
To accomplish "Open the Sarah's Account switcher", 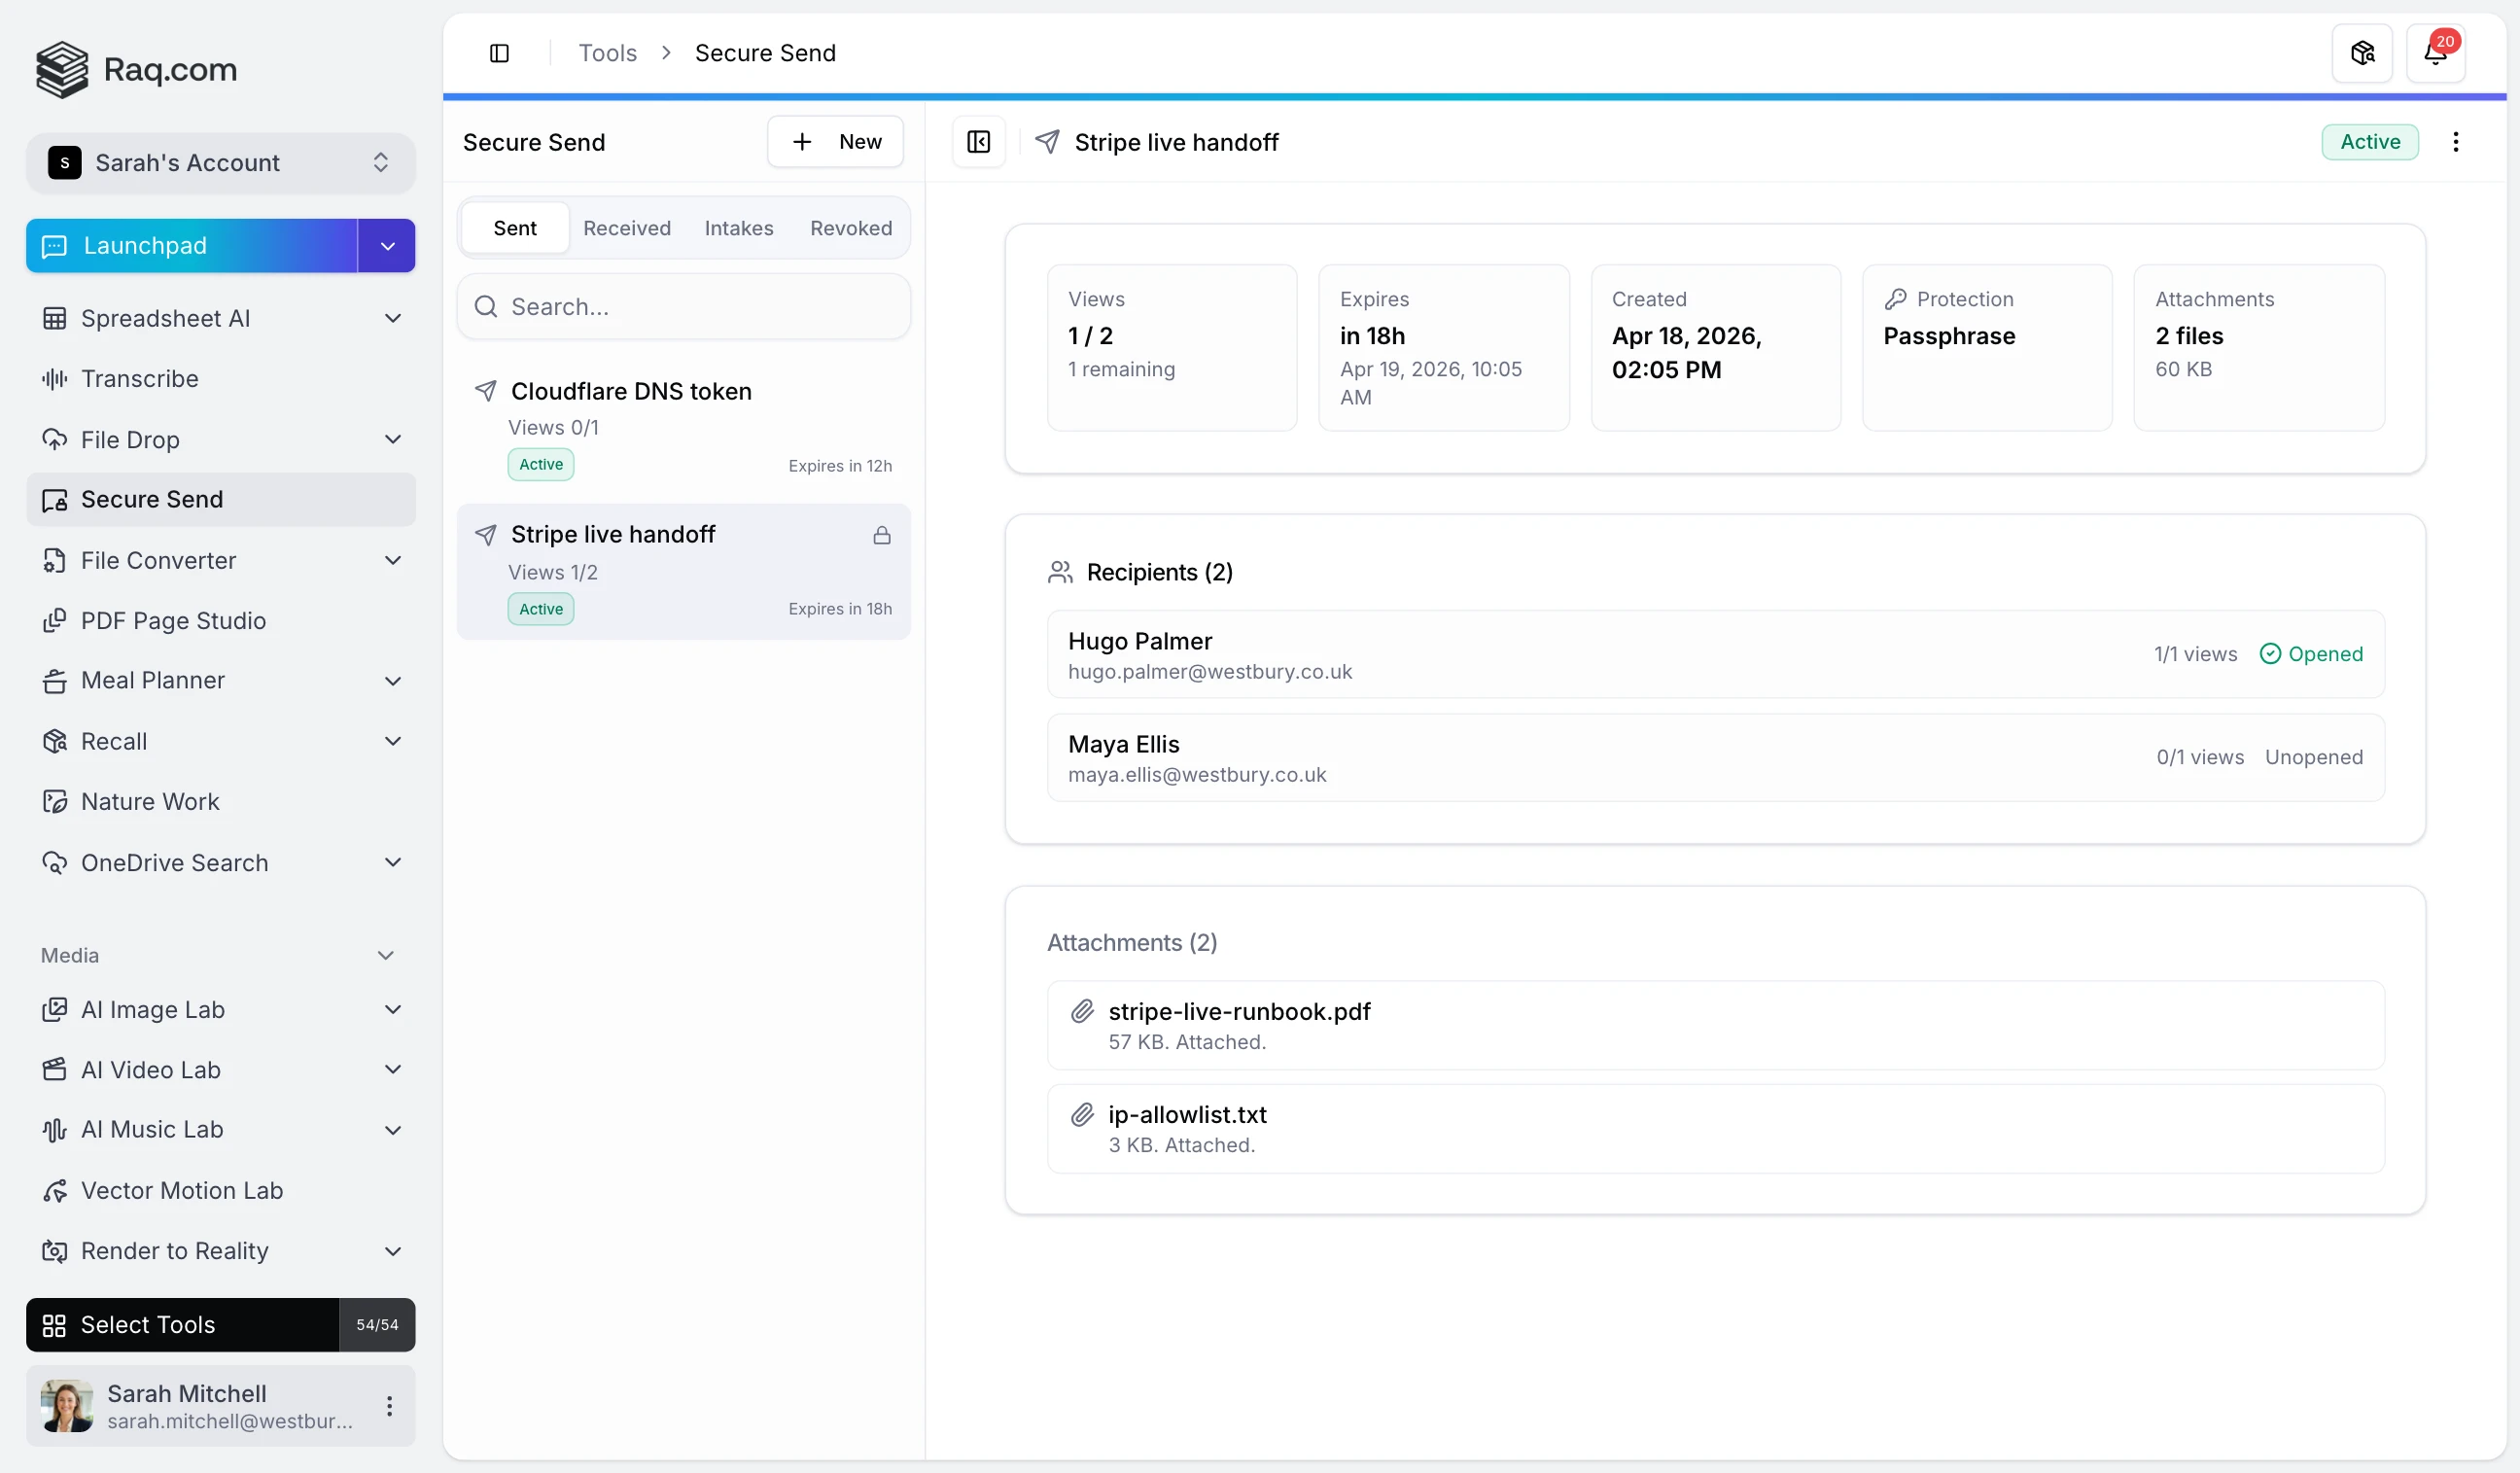I will coord(220,162).
